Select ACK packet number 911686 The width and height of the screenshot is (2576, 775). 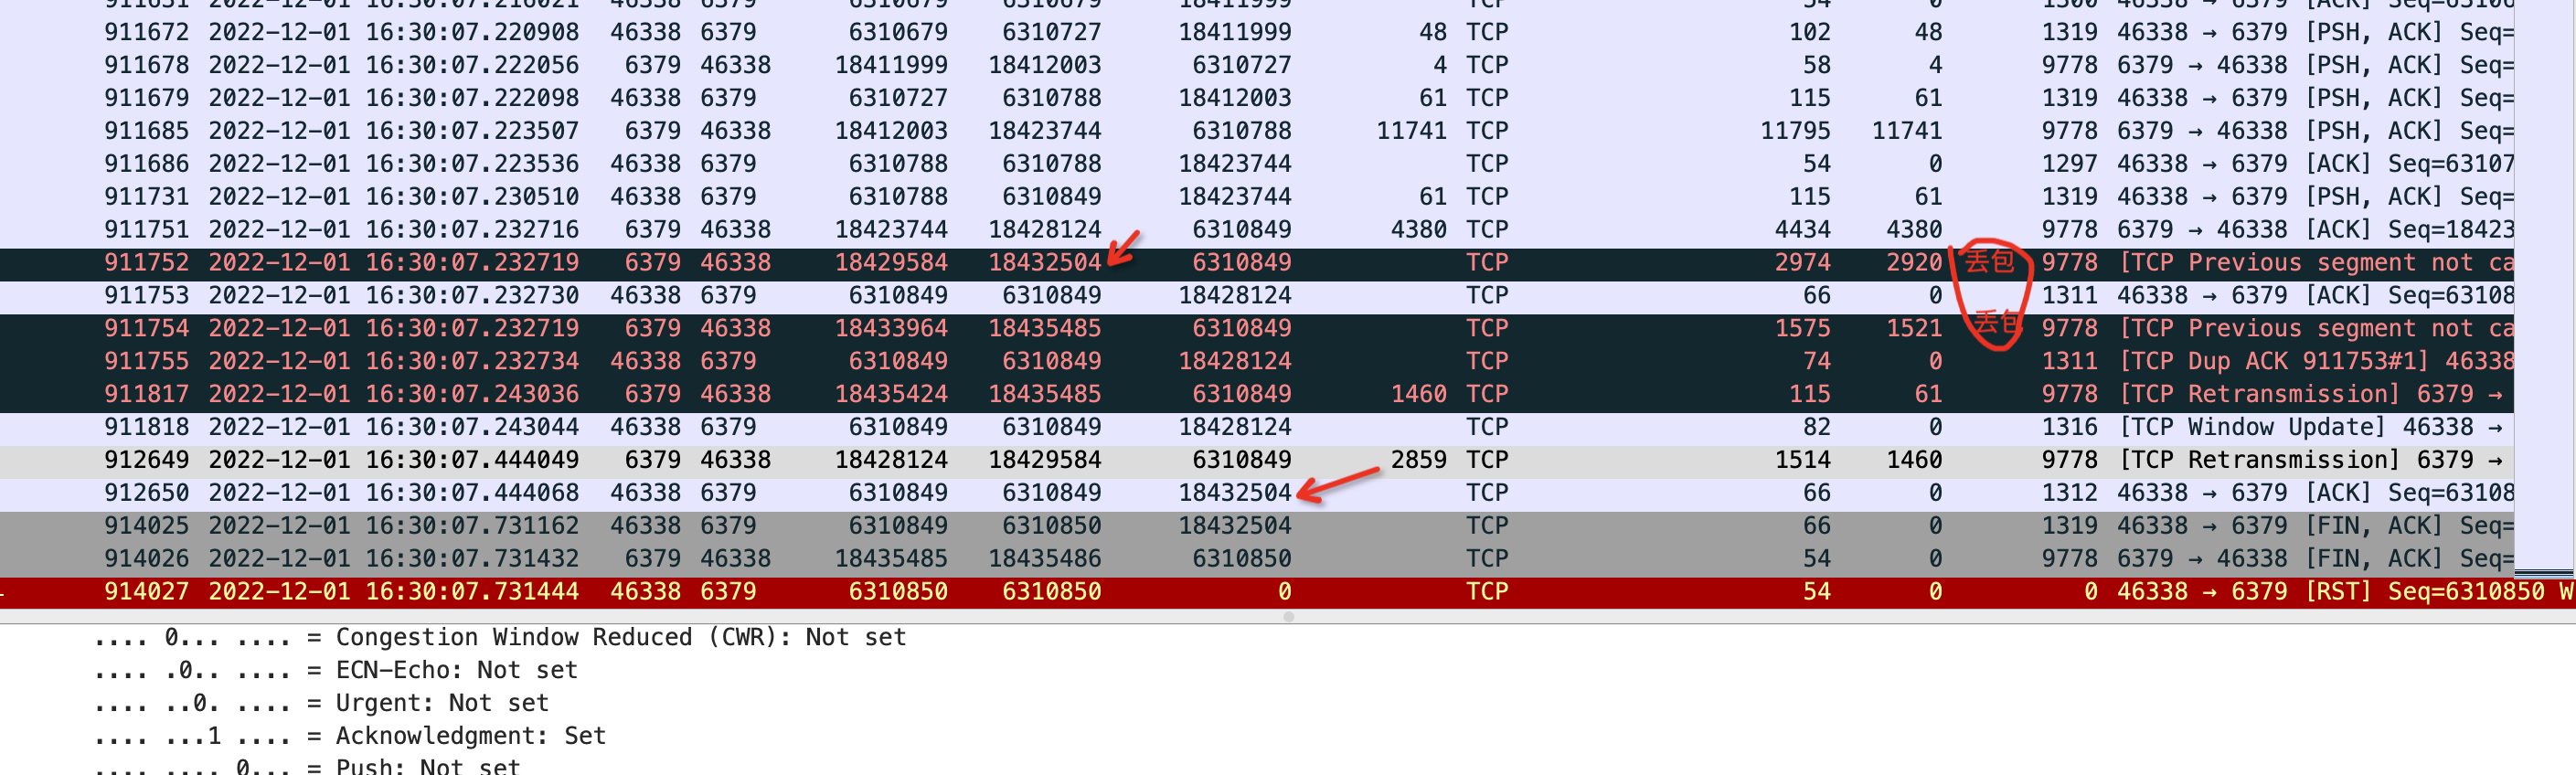click(1257, 163)
